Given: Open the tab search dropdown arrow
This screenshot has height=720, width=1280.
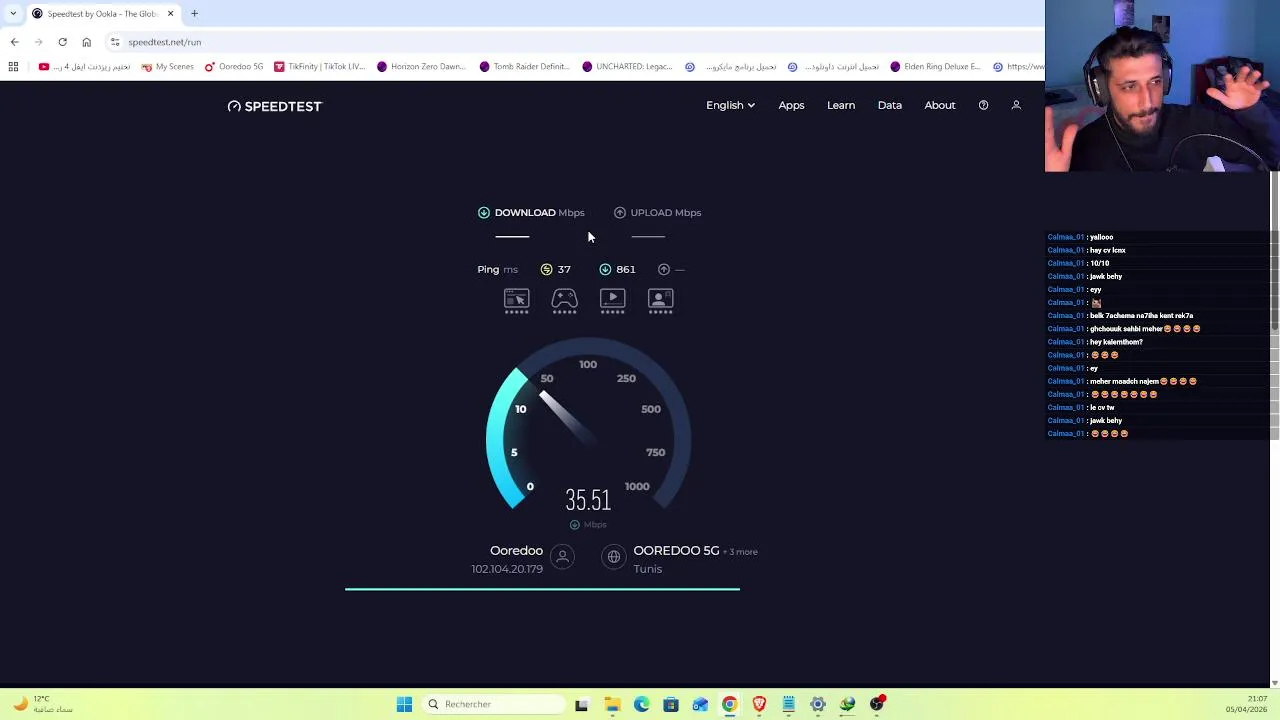Looking at the screenshot, I should [x=13, y=14].
